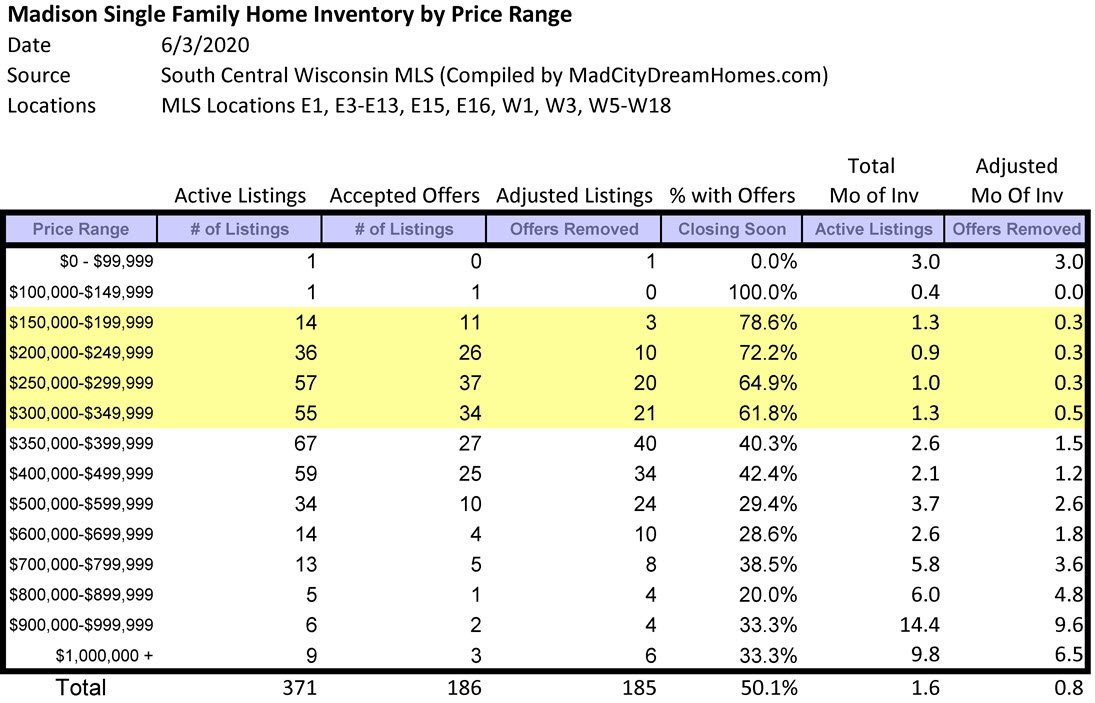Select the 78.6% with offers cell
Image resolution: width=1095 pixels, height=703 pixels.
[768, 323]
